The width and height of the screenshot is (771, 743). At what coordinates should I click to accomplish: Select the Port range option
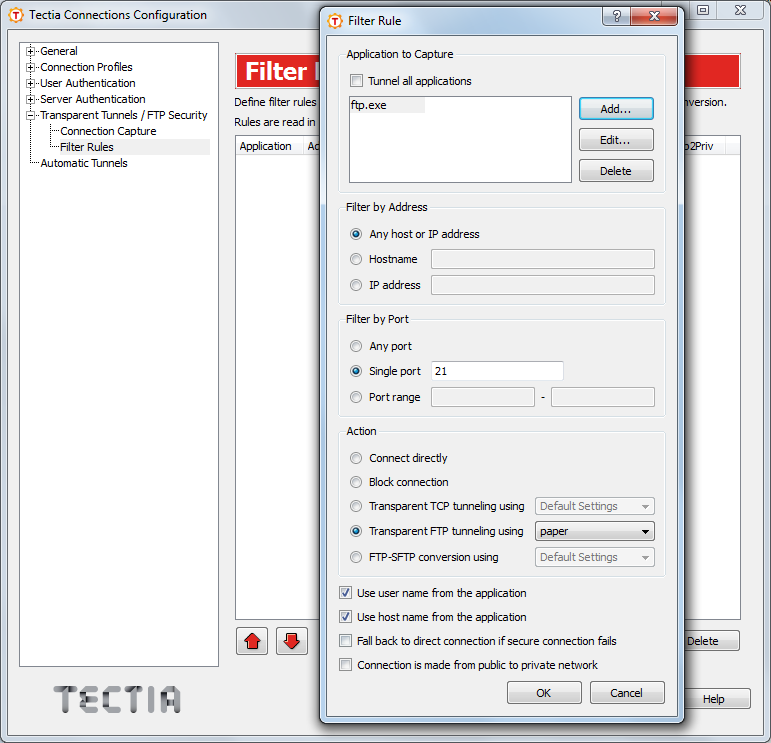[x=356, y=397]
